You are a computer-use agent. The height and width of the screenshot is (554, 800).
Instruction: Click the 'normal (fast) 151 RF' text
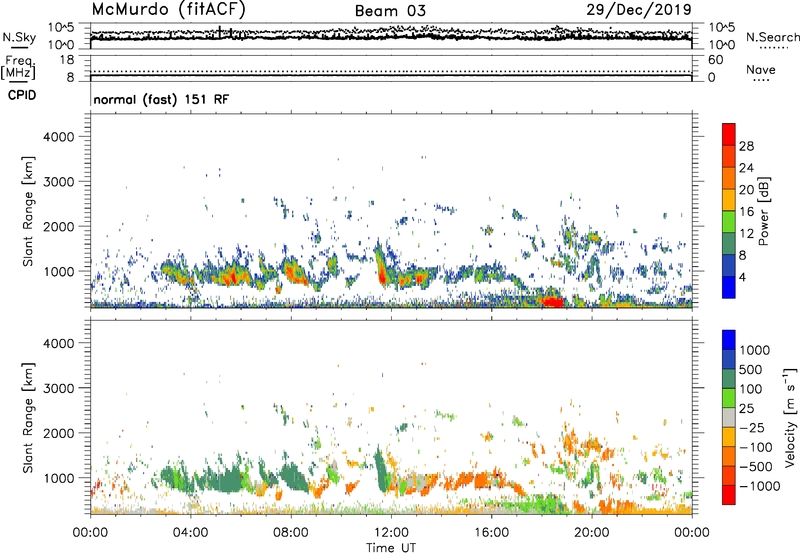(161, 99)
